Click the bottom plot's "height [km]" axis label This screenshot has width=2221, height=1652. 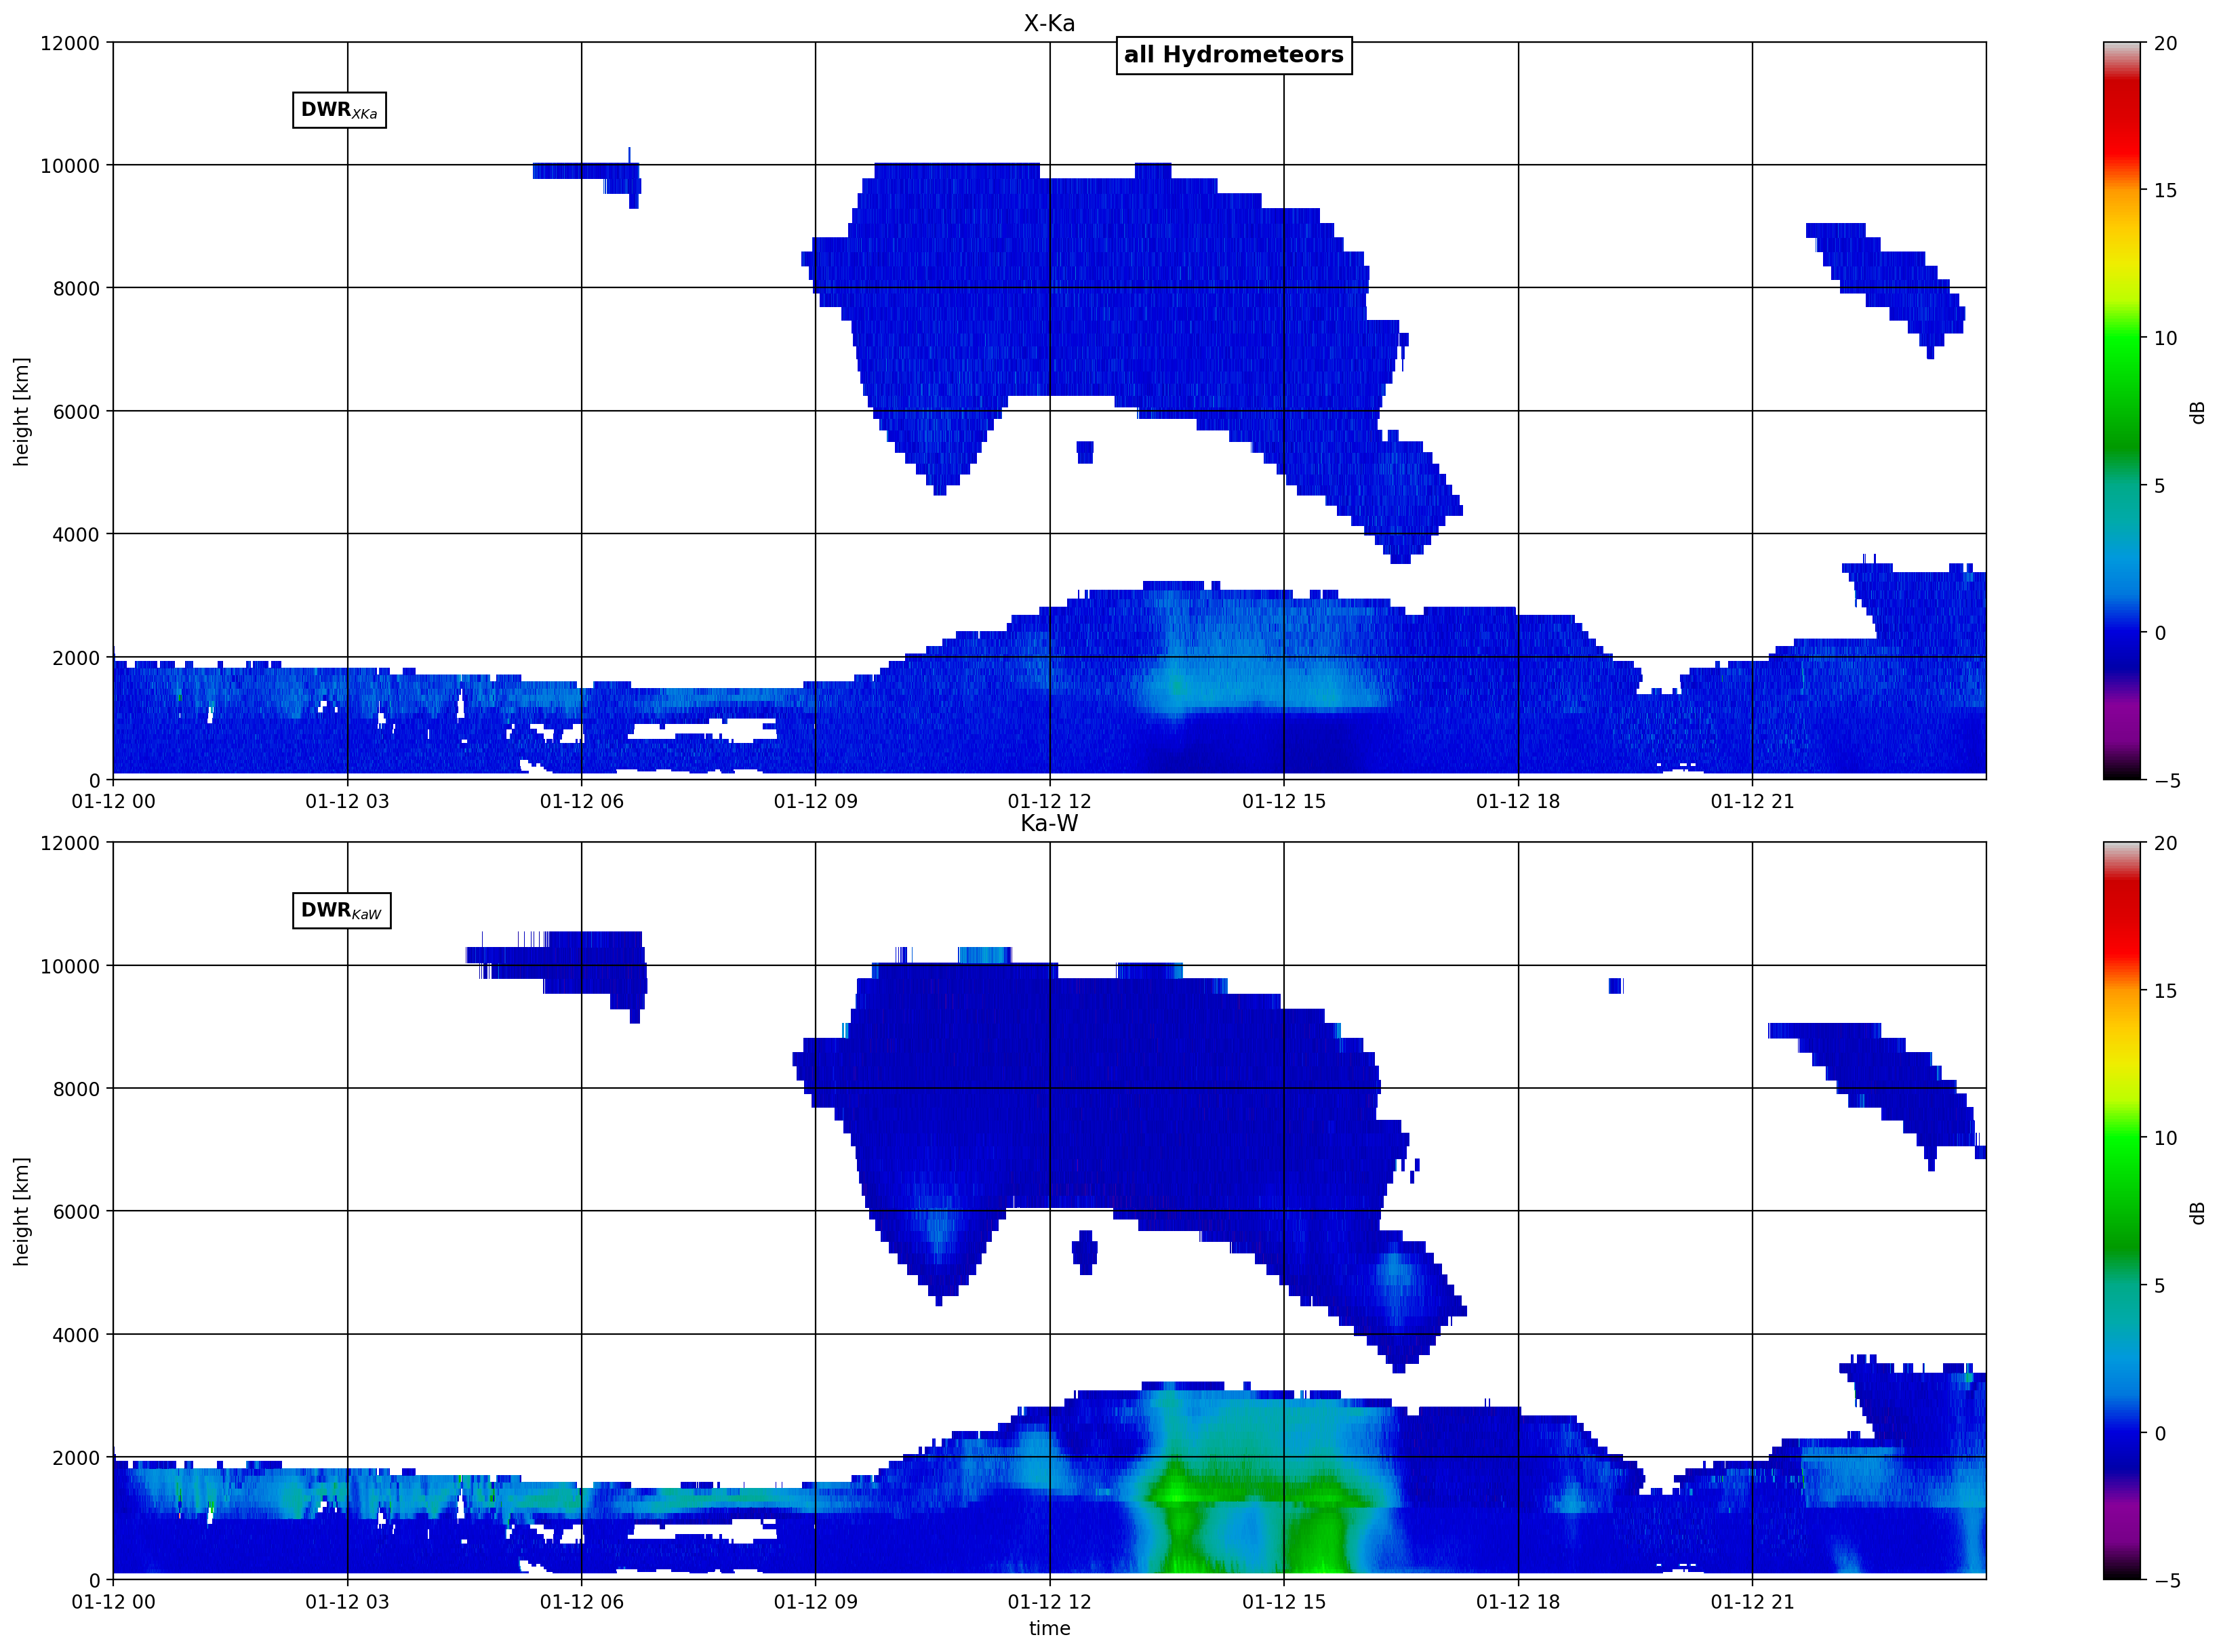click(x=21, y=1211)
